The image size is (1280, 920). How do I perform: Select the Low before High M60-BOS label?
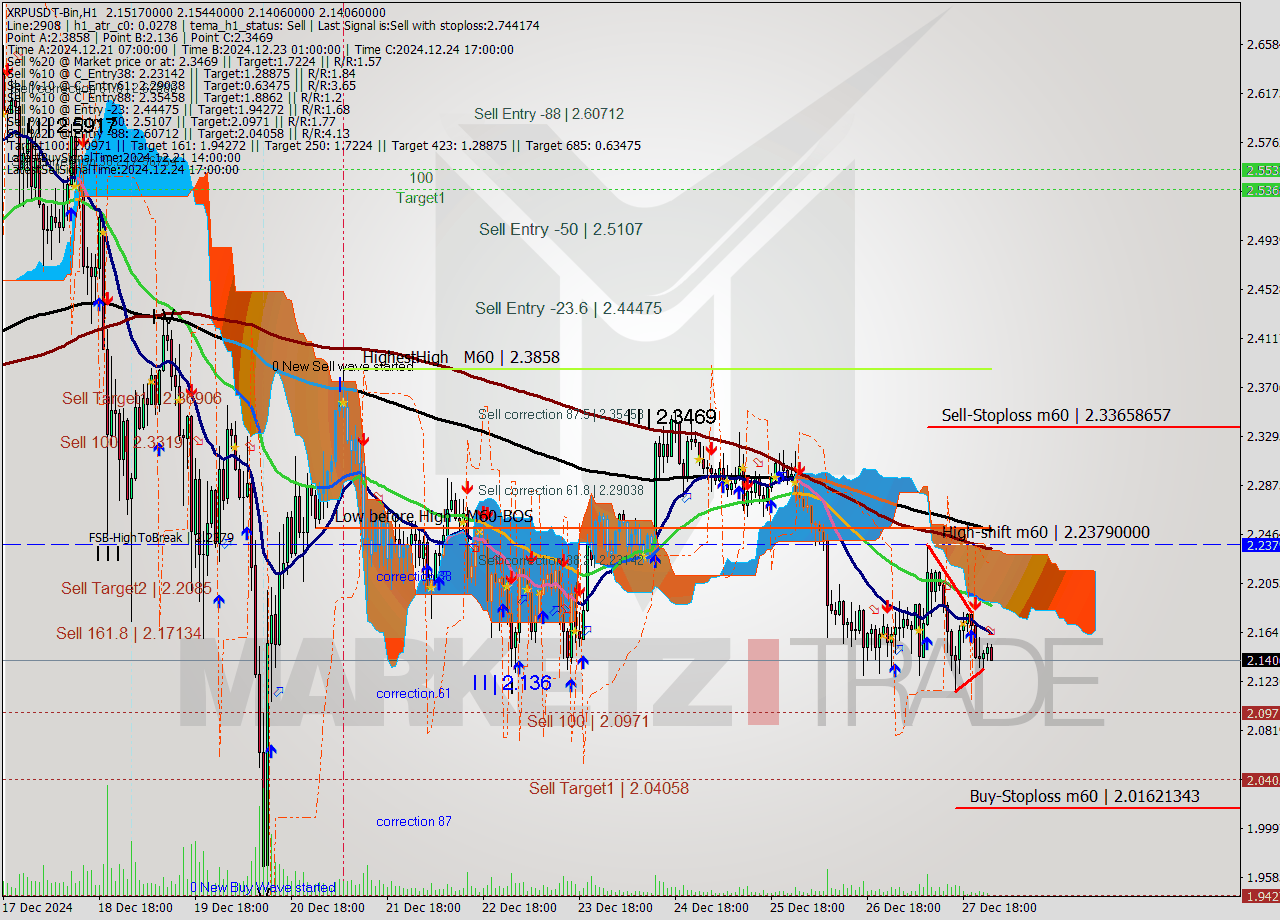tap(433, 517)
